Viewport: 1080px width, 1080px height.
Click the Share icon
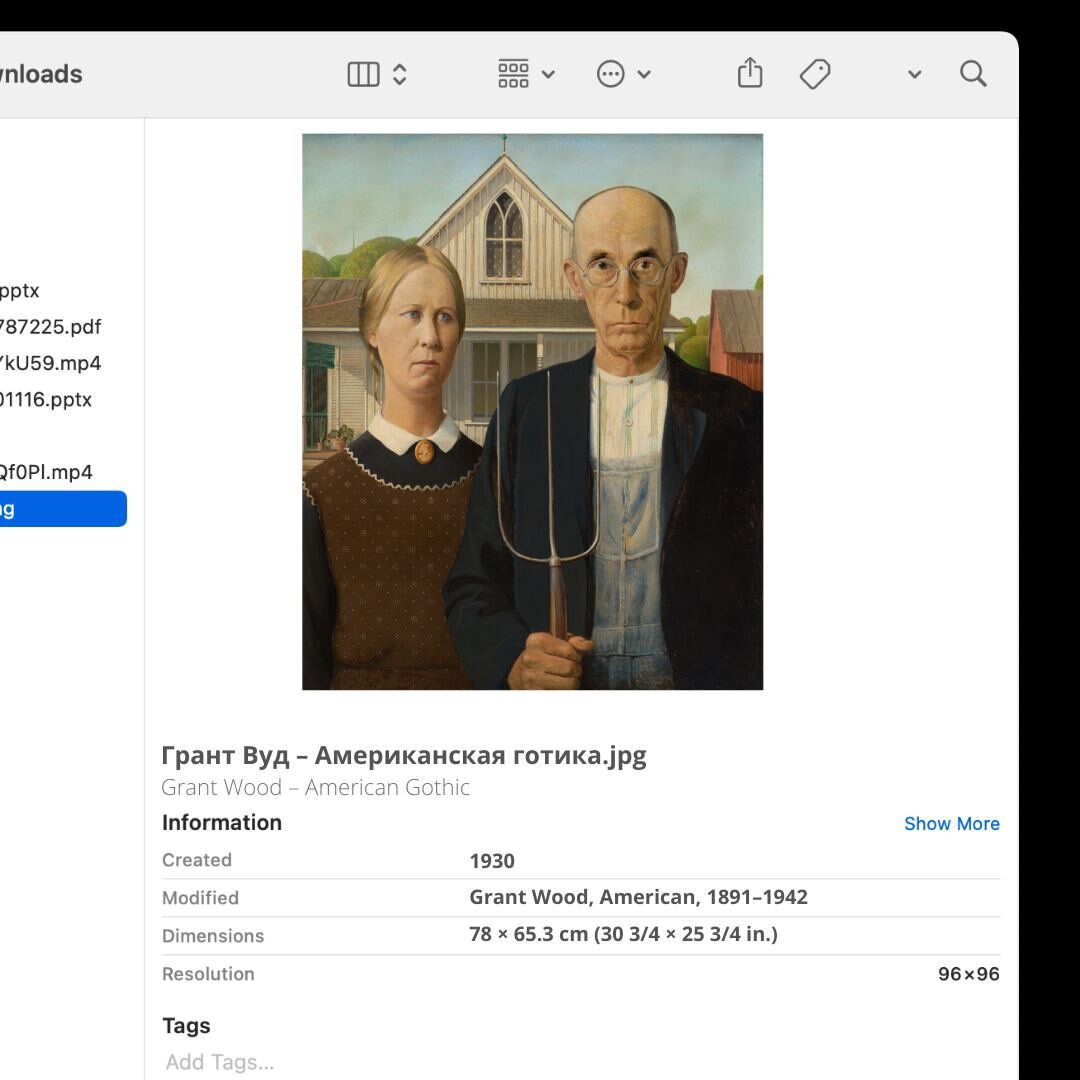pos(750,72)
